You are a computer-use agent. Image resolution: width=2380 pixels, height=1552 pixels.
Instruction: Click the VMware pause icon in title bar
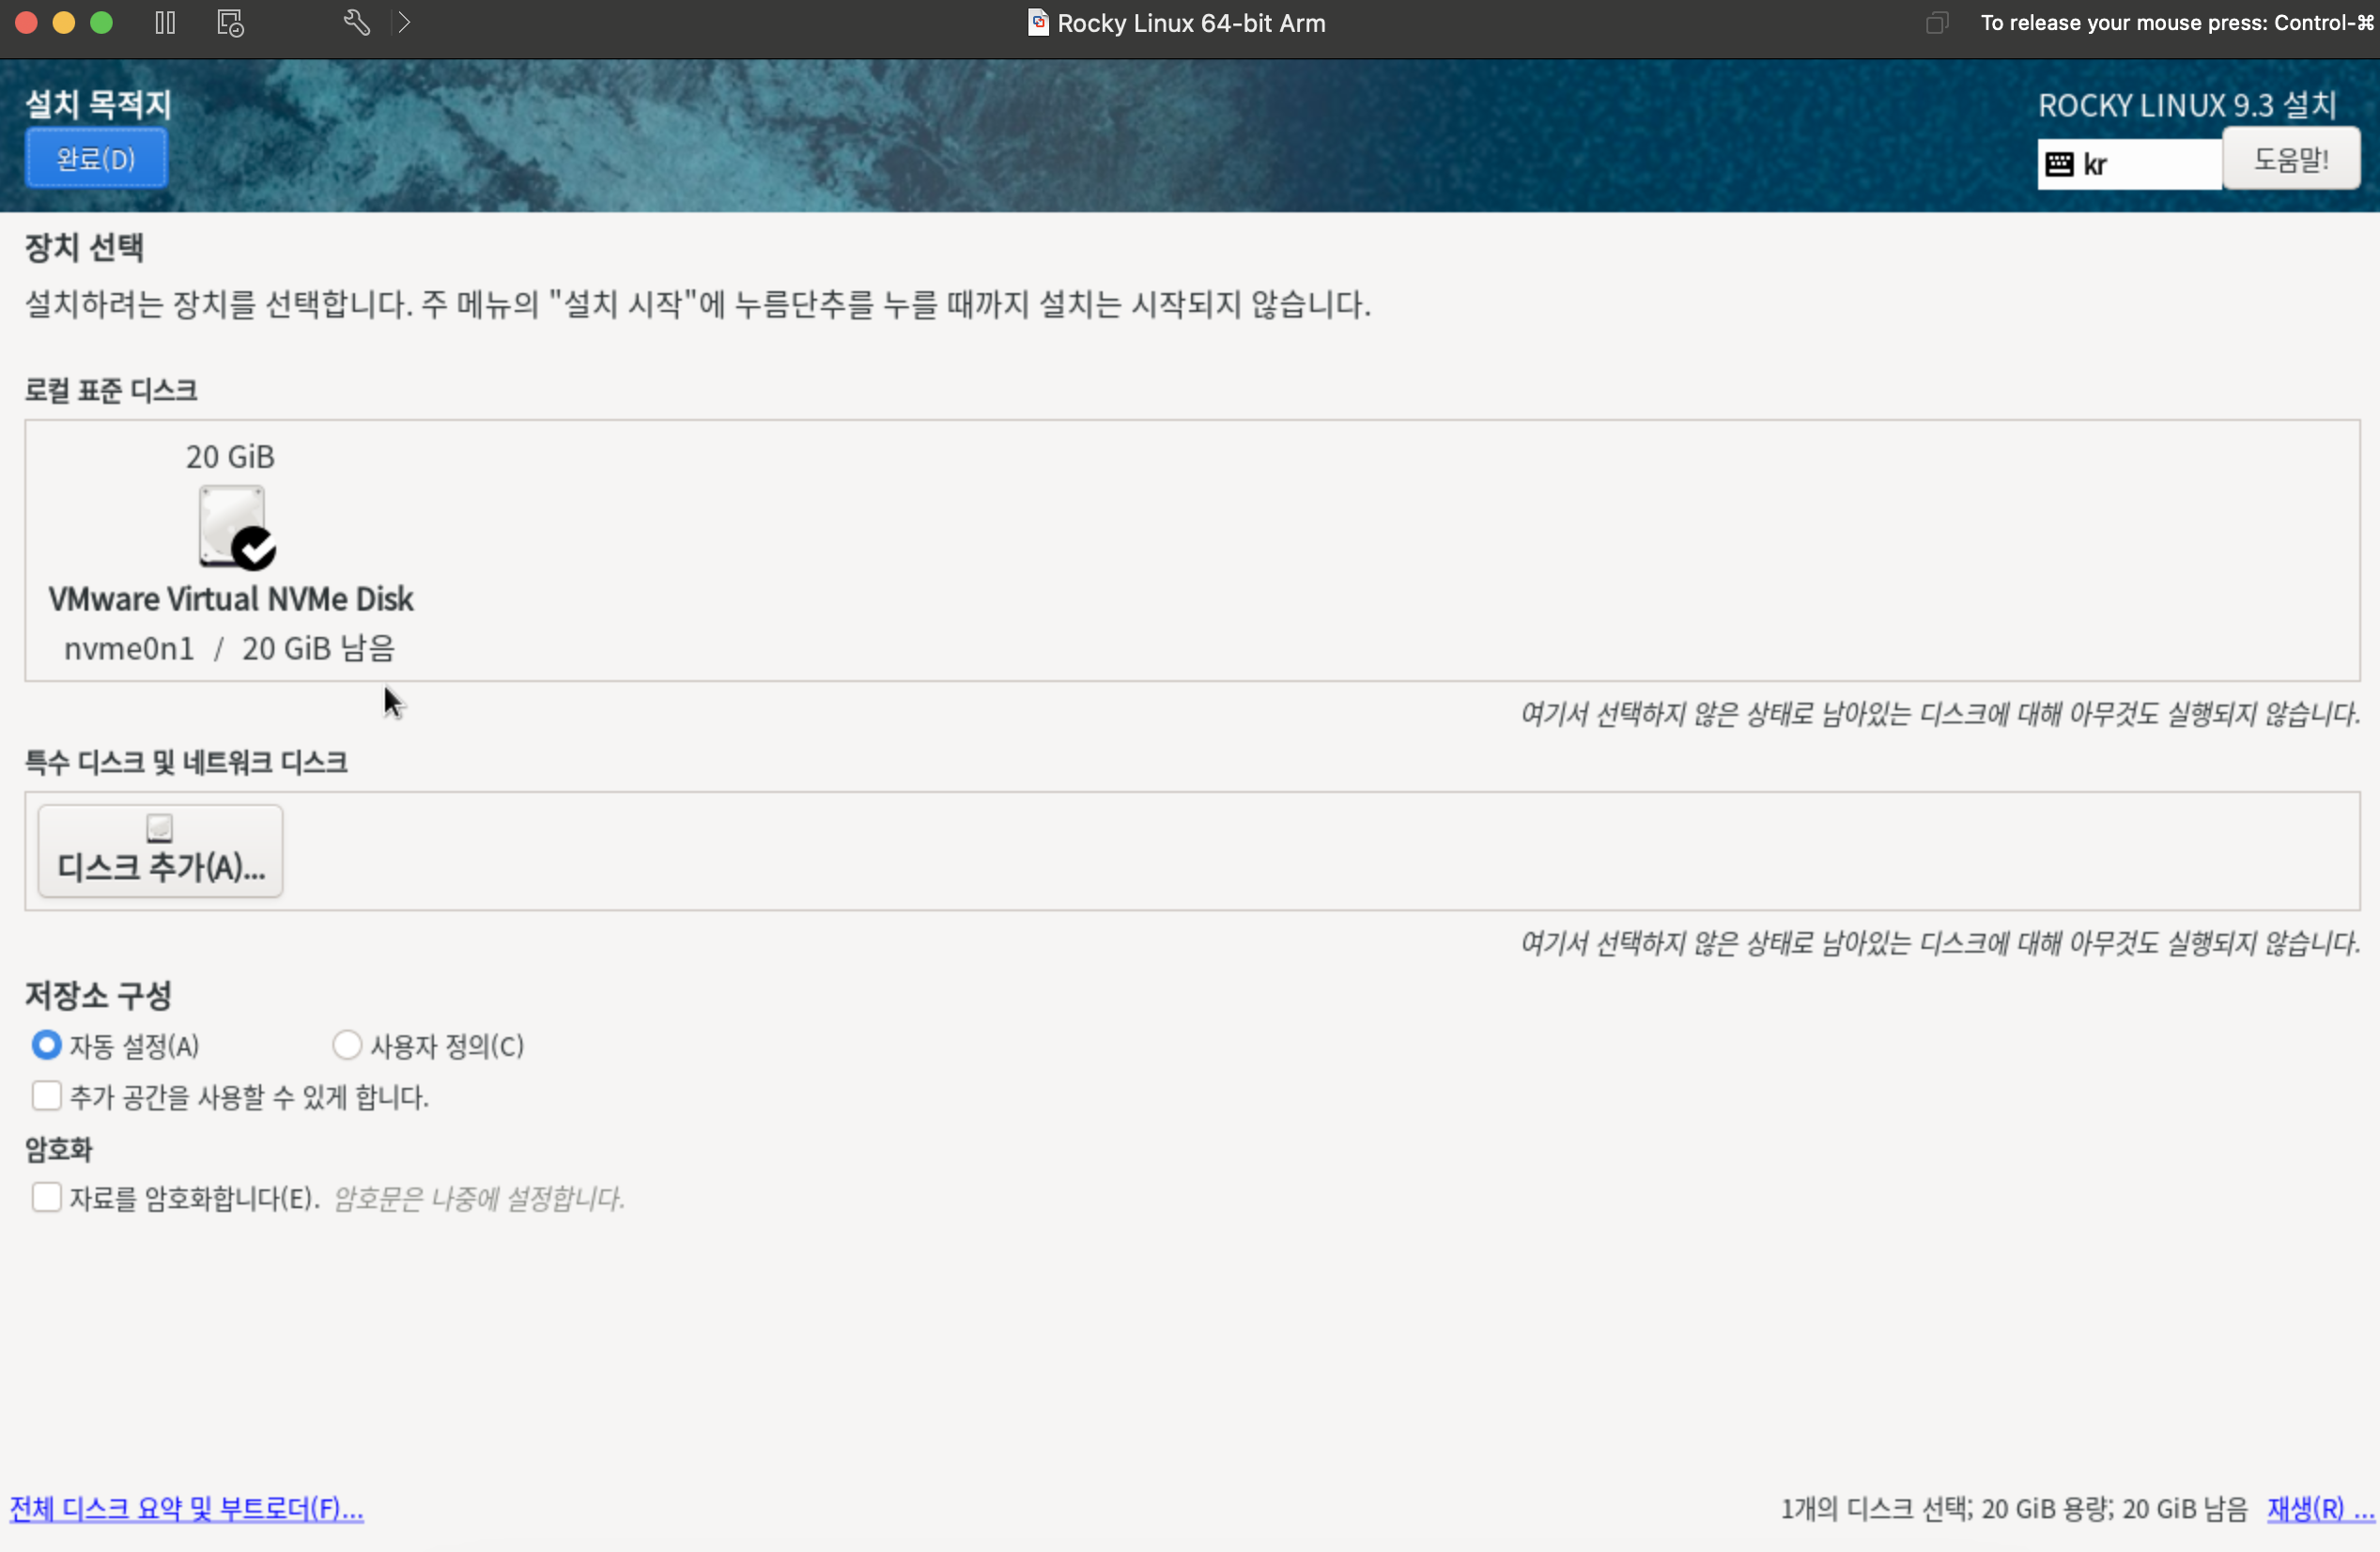pyautogui.click(x=165, y=23)
